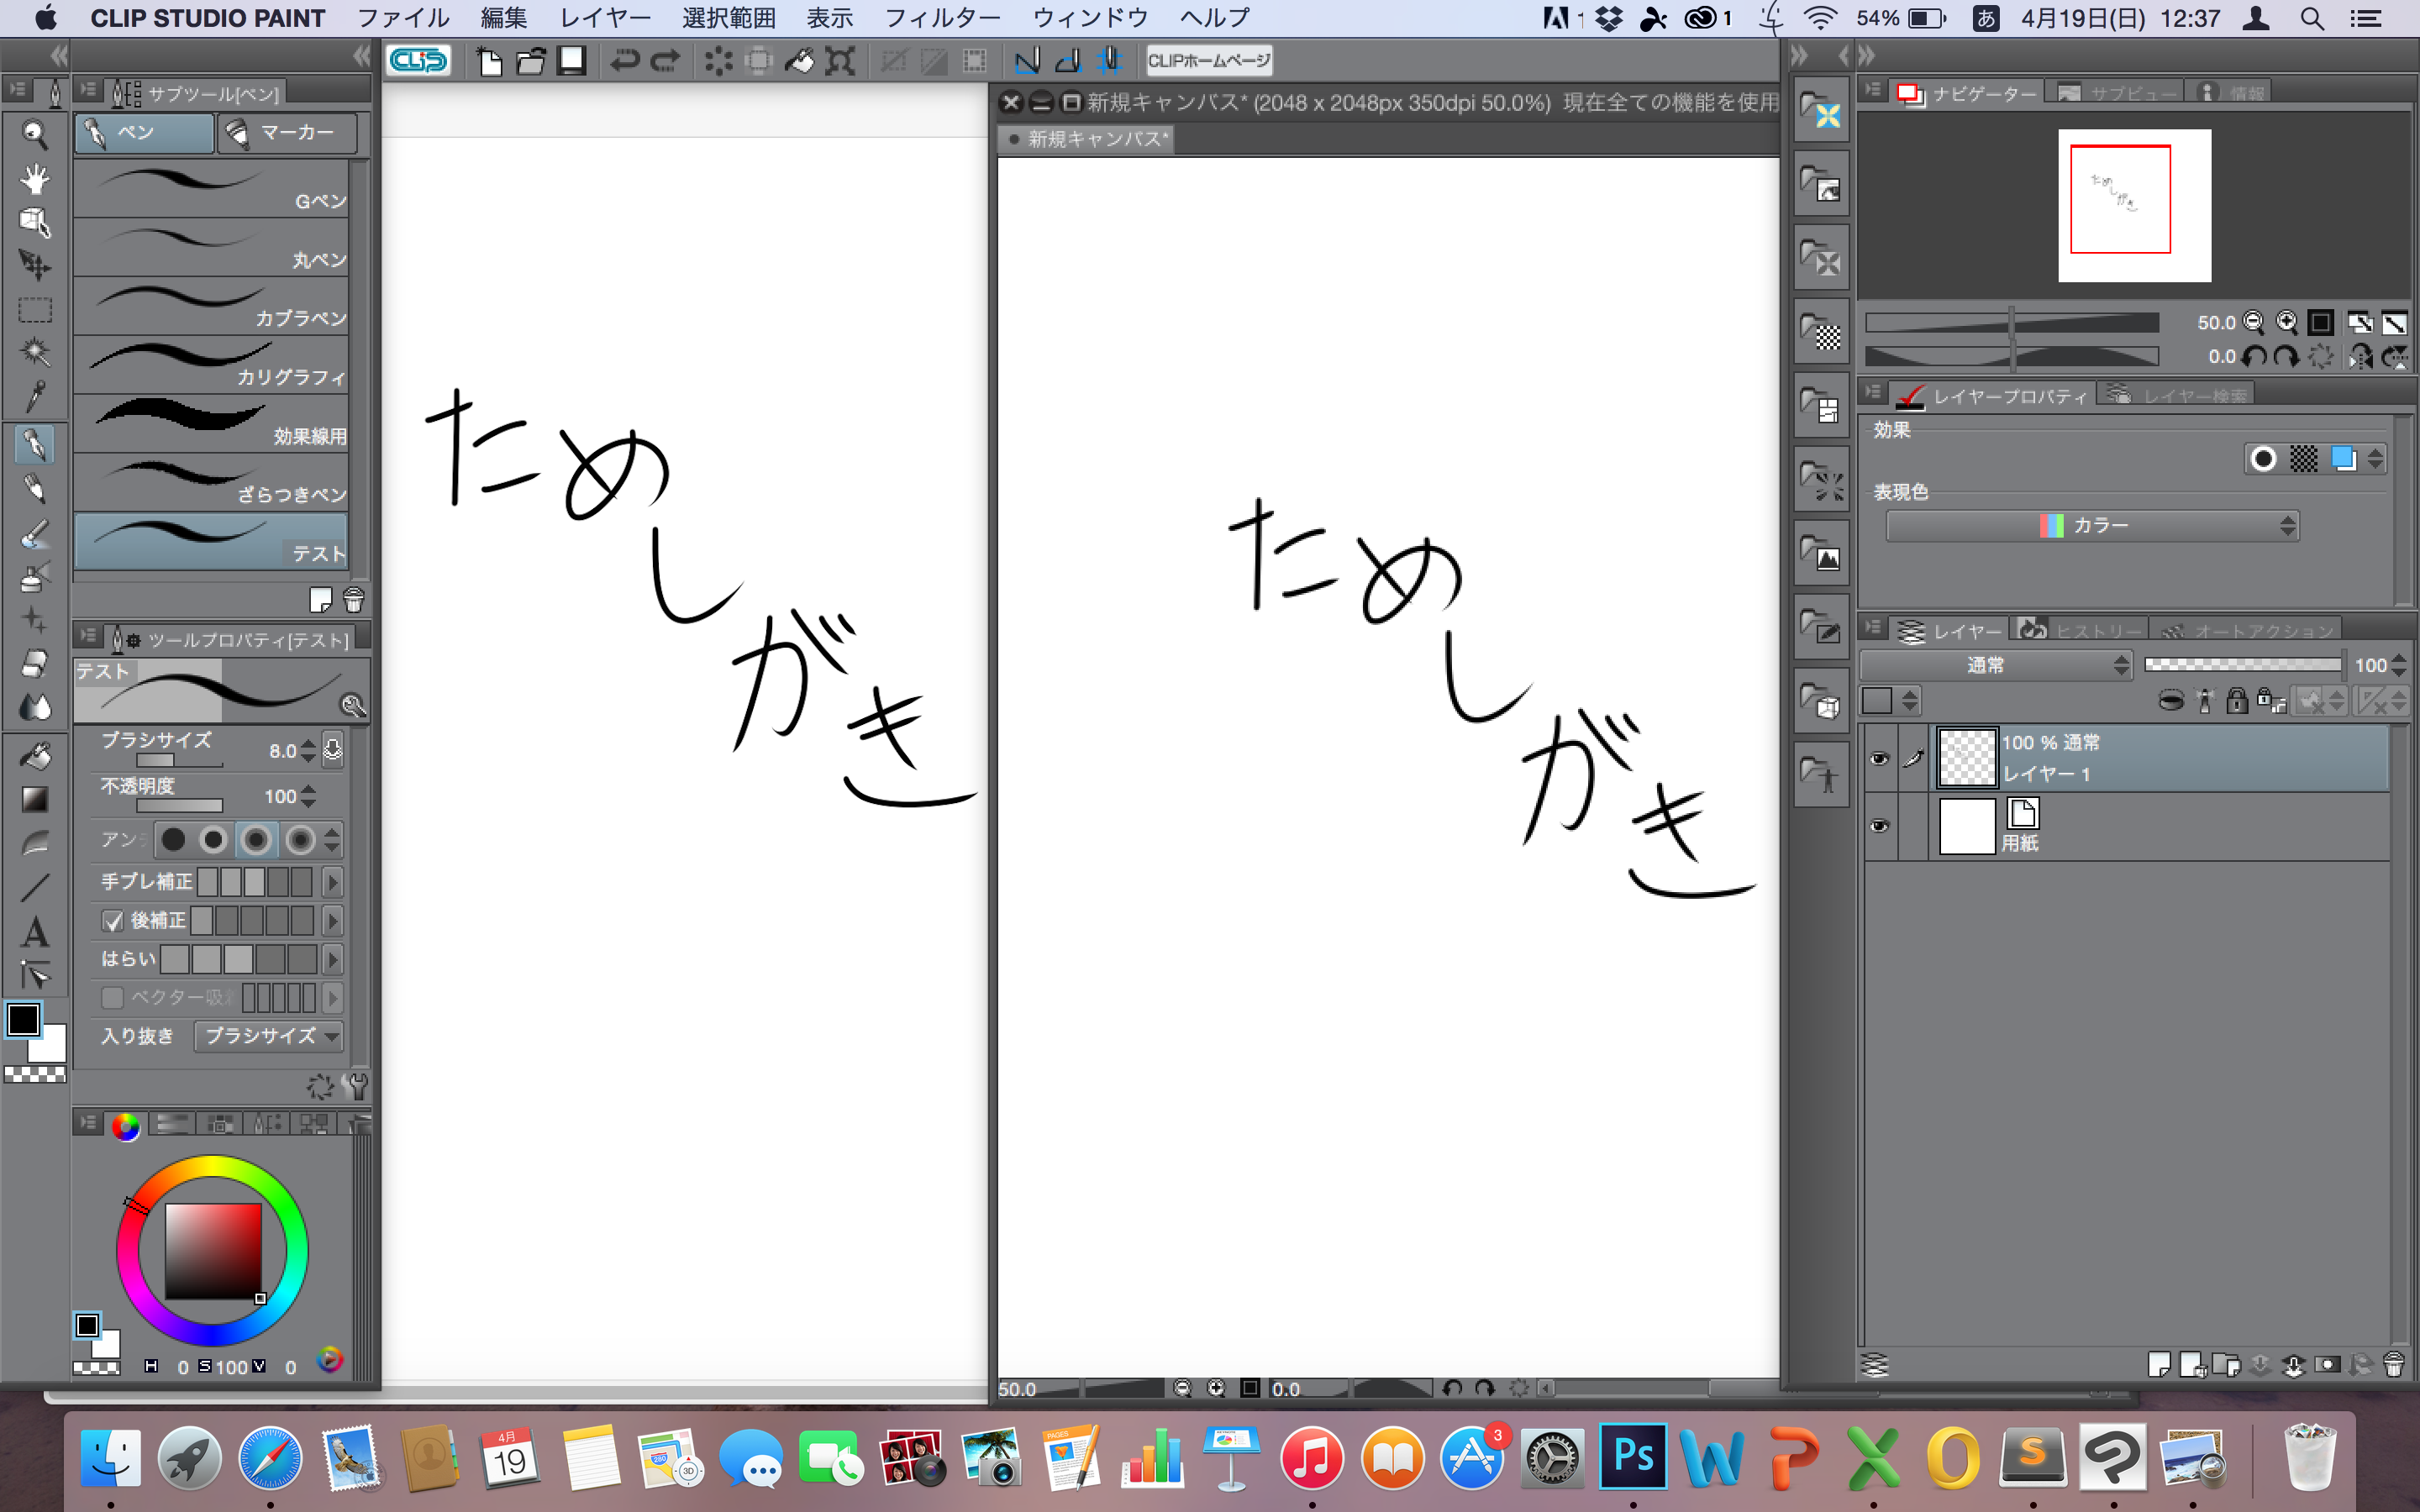Click the save icon in toolbar
This screenshot has width=2420, height=1512.
572,61
